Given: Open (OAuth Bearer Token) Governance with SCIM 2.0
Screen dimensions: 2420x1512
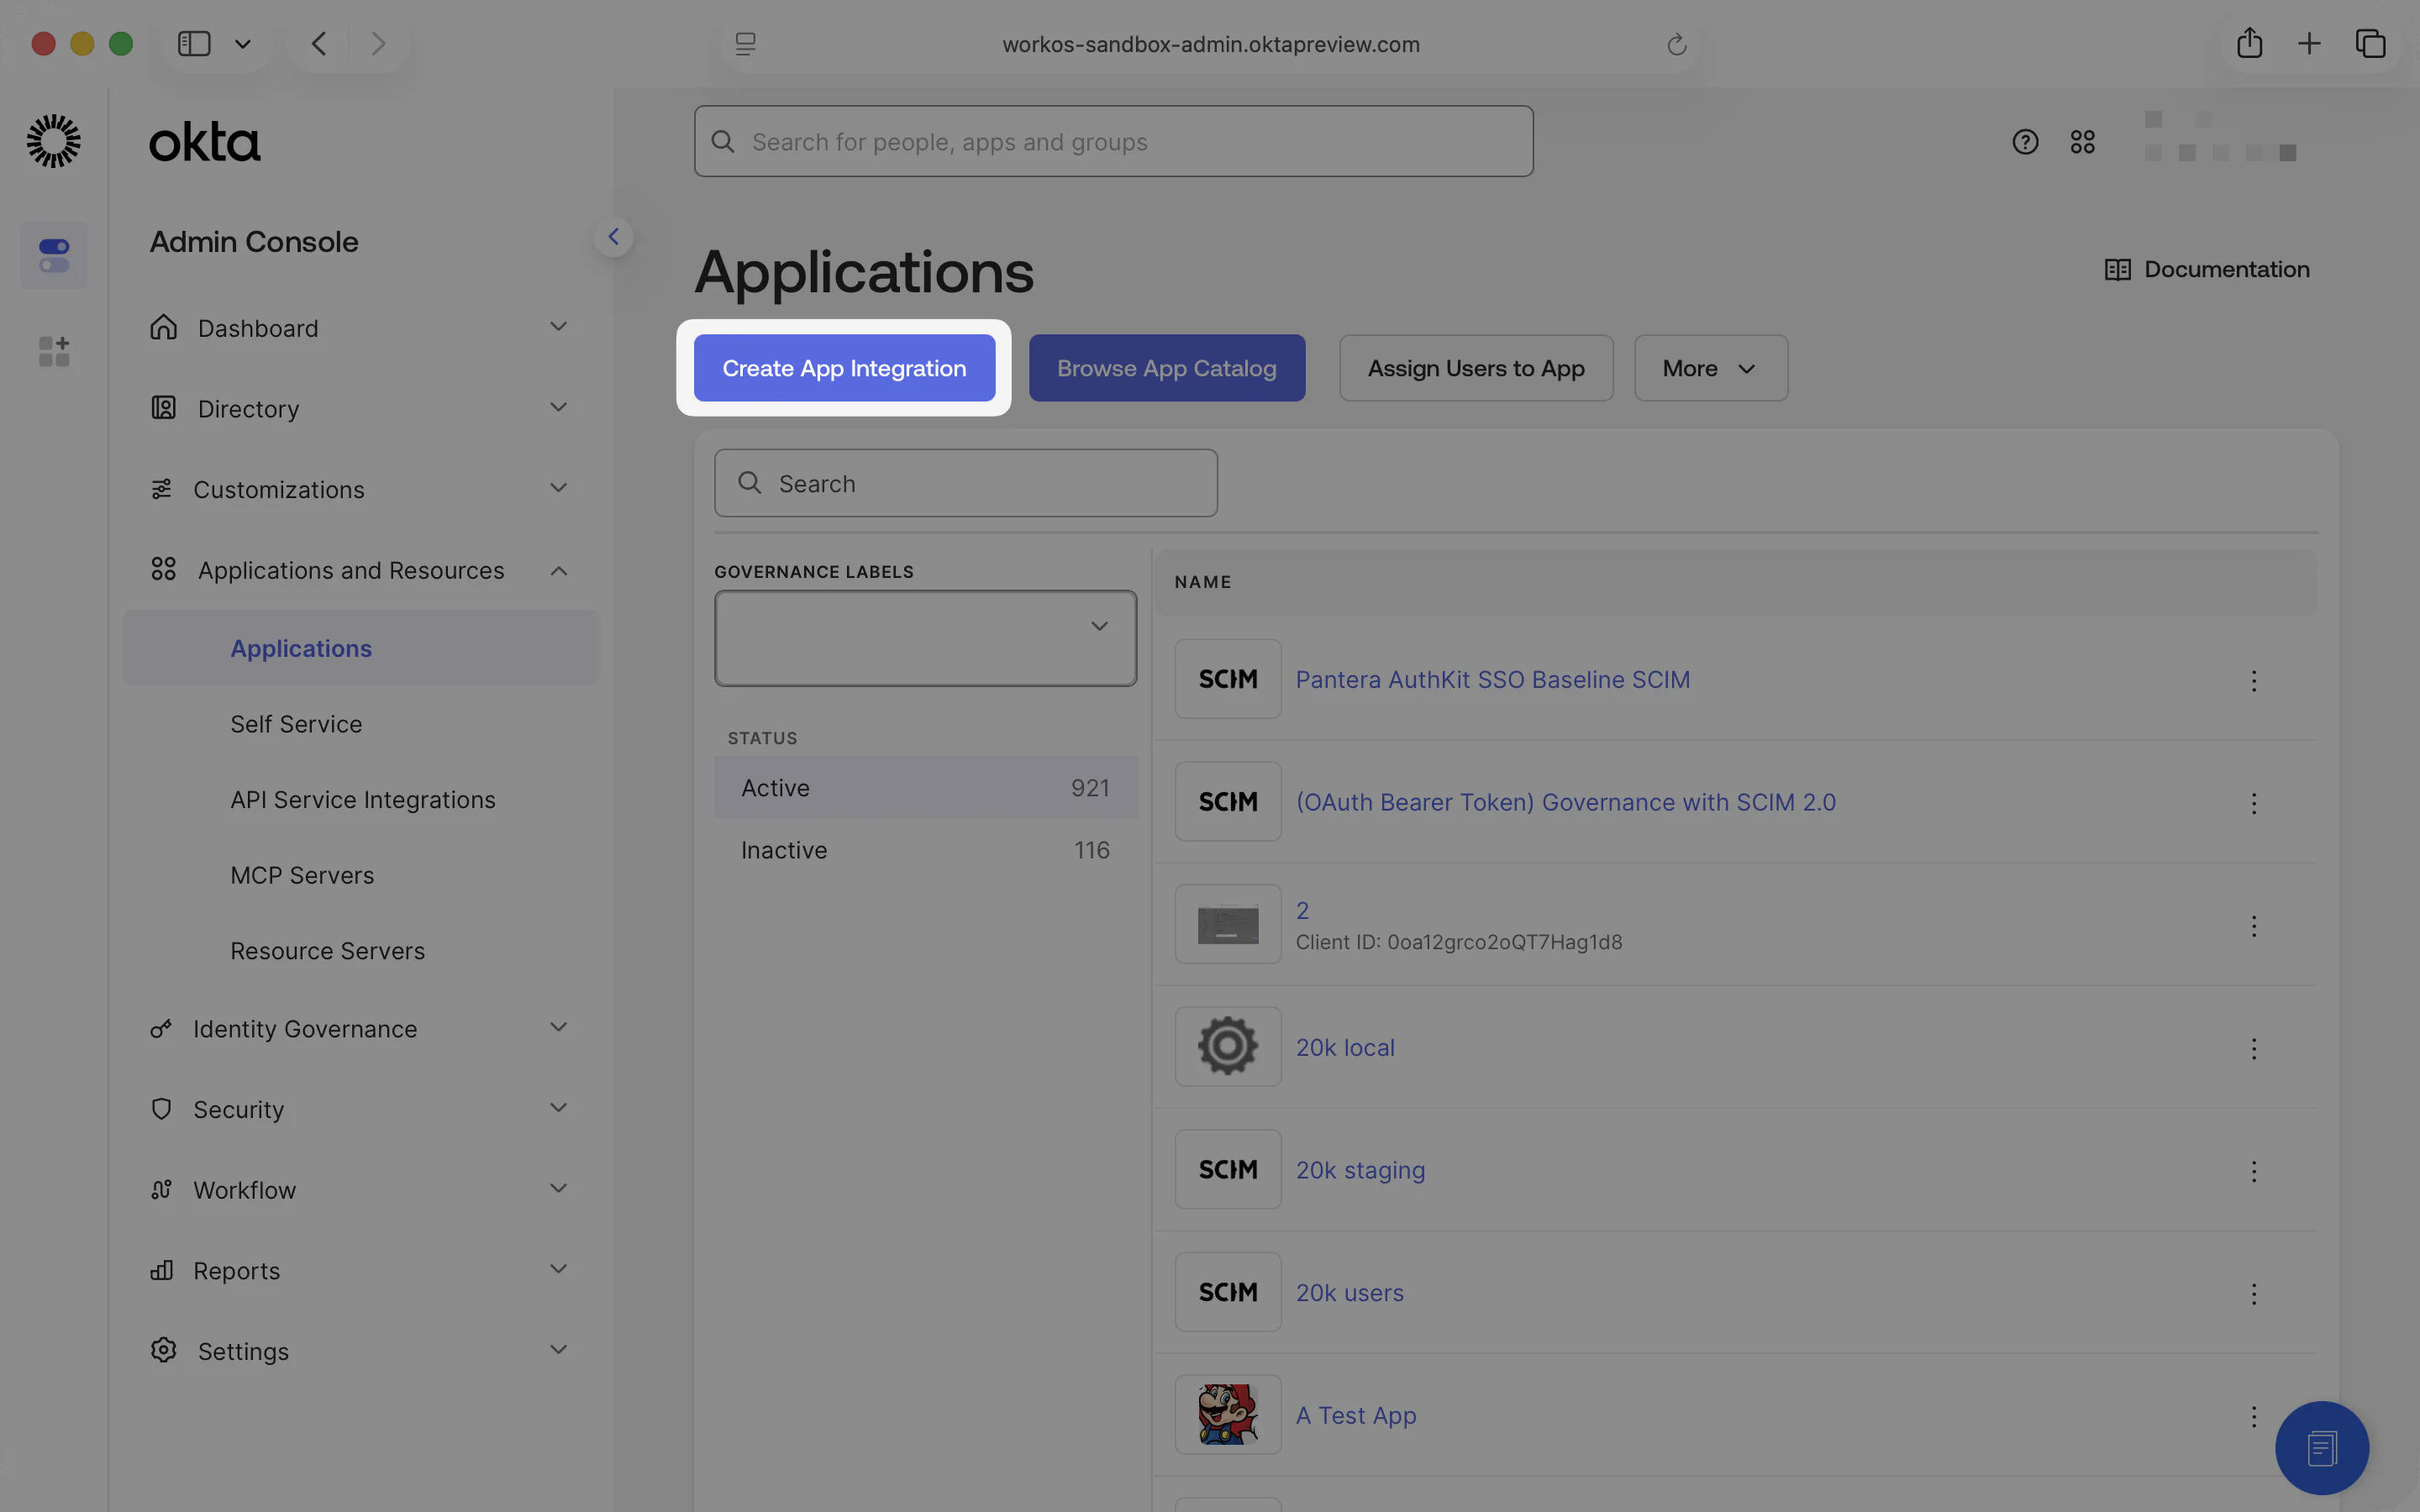Looking at the screenshot, I should 1566,802.
